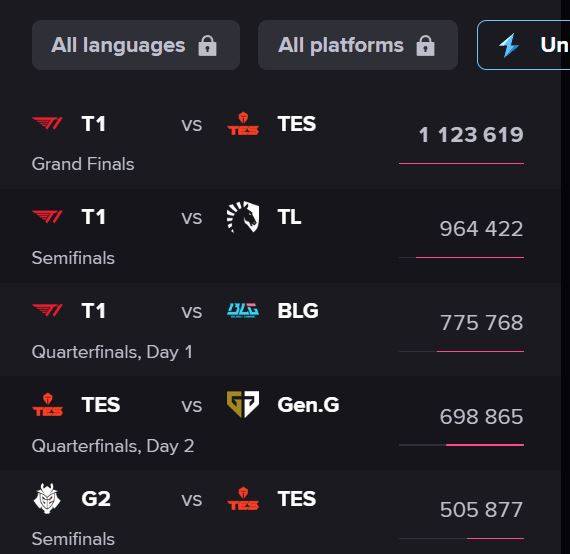Open the All languages filter dropdown
Viewport: 570px width, 554px height.
click(x=136, y=45)
